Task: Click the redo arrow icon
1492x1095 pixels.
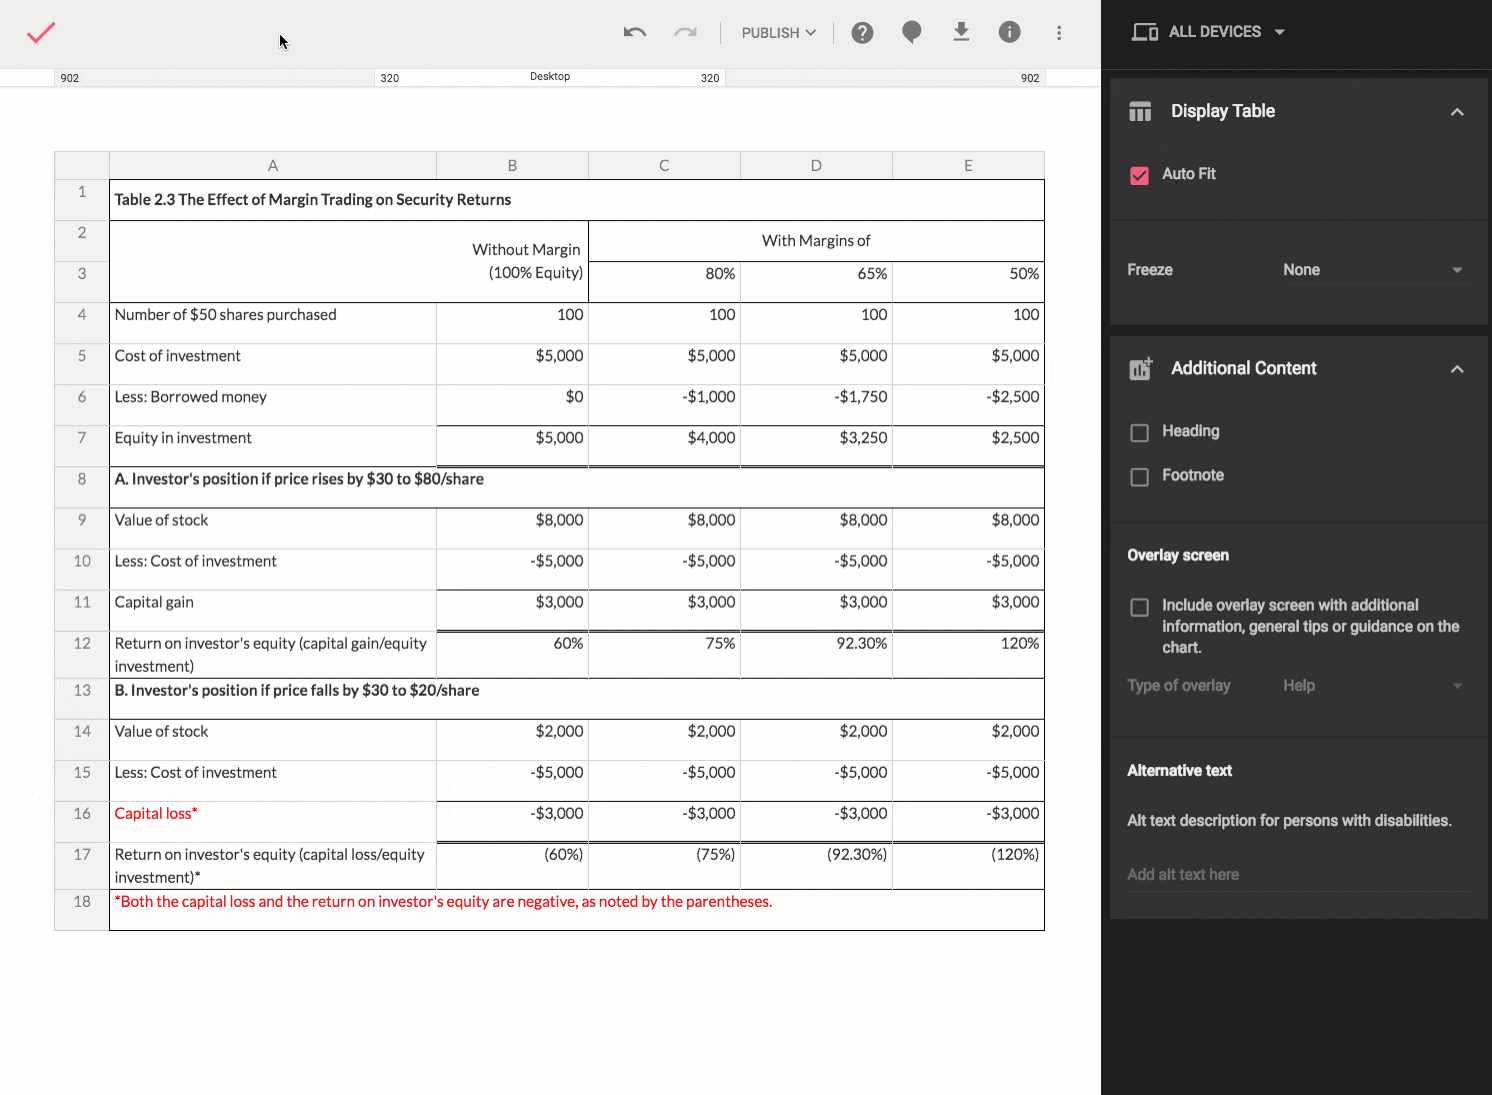Action: pos(685,32)
